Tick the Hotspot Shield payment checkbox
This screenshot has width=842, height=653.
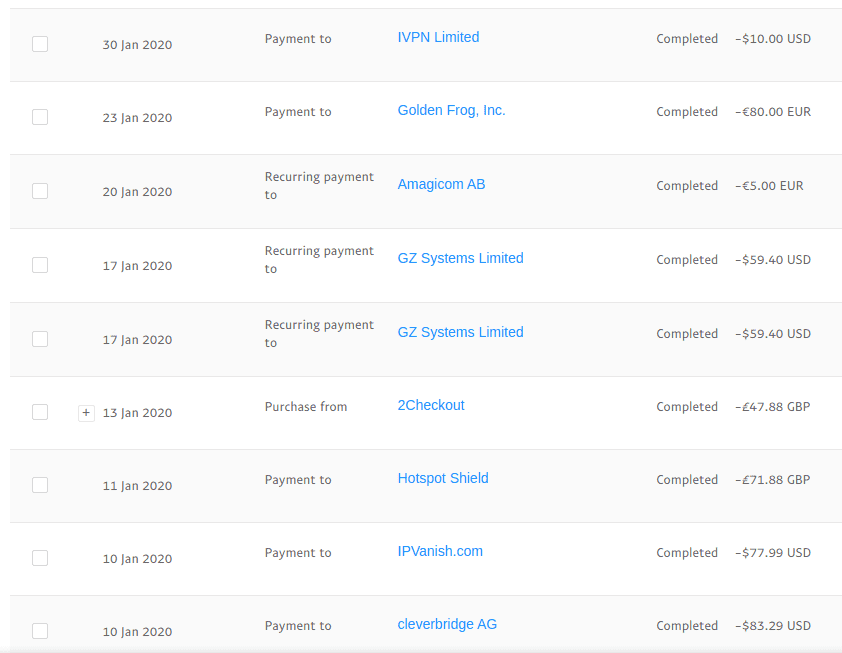(40, 485)
